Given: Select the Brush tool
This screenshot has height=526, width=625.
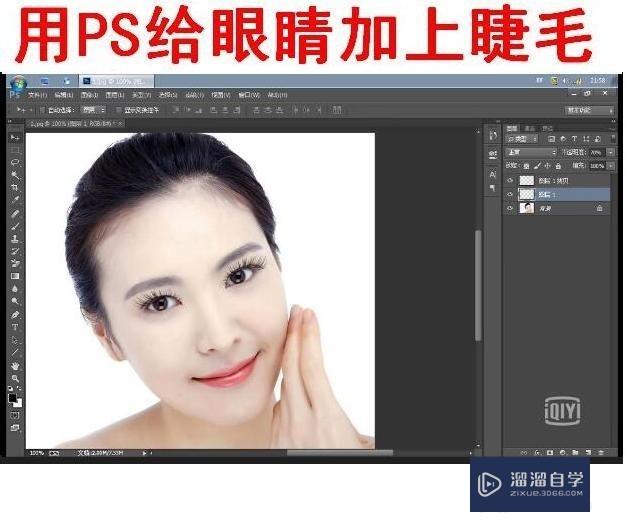Looking at the screenshot, I should (15, 226).
